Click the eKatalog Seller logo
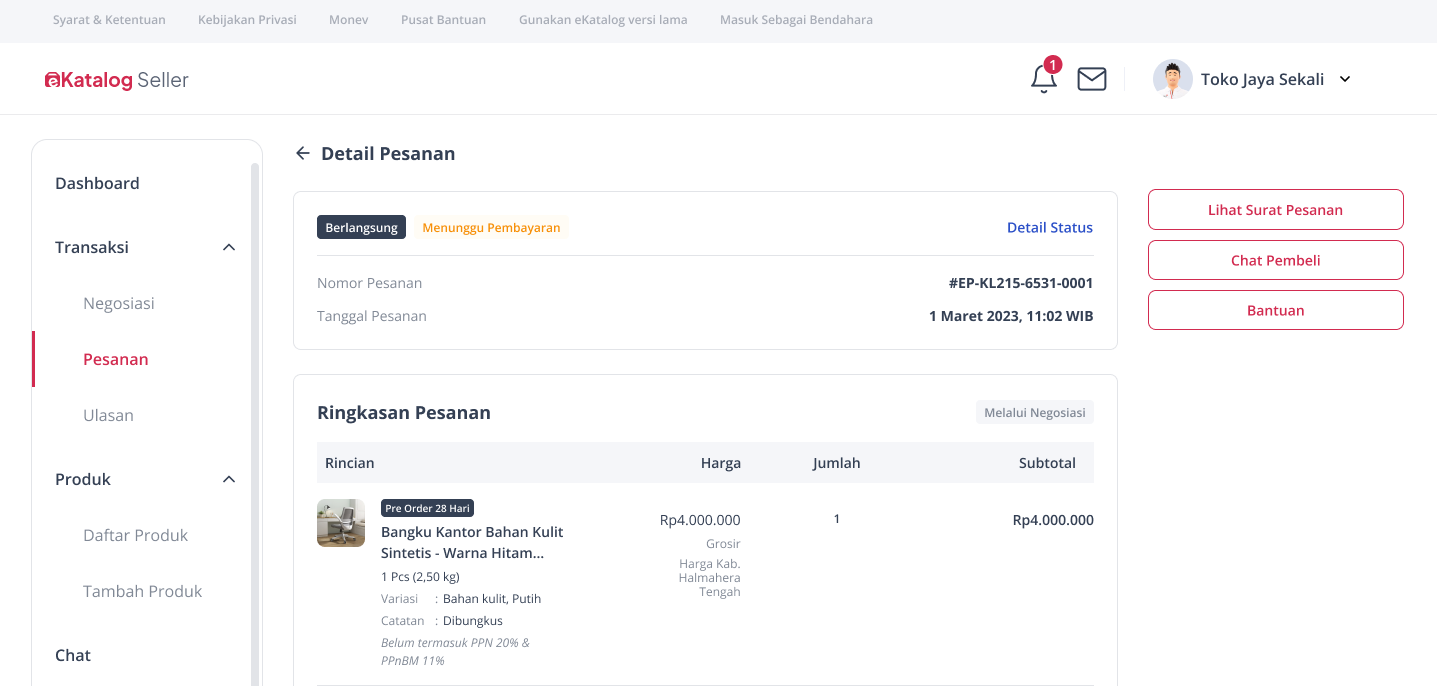The height and width of the screenshot is (686, 1437). tap(117, 80)
